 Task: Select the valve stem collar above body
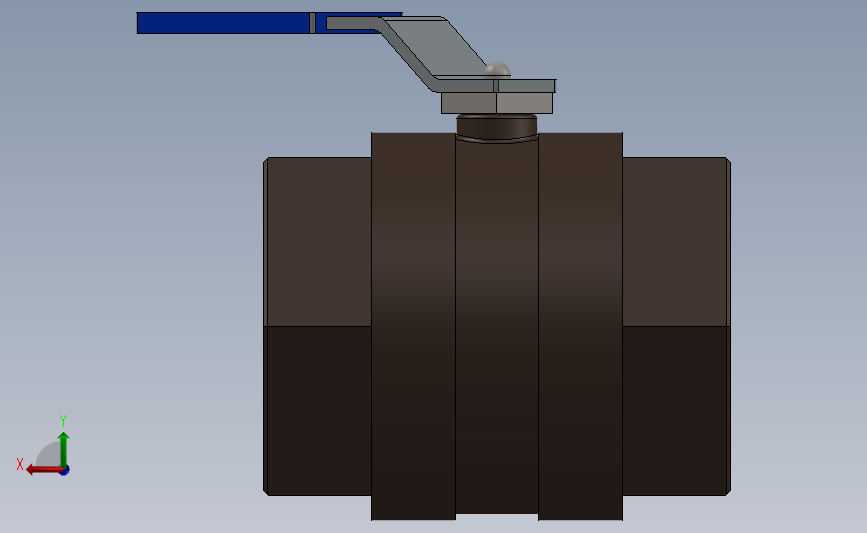tap(497, 127)
